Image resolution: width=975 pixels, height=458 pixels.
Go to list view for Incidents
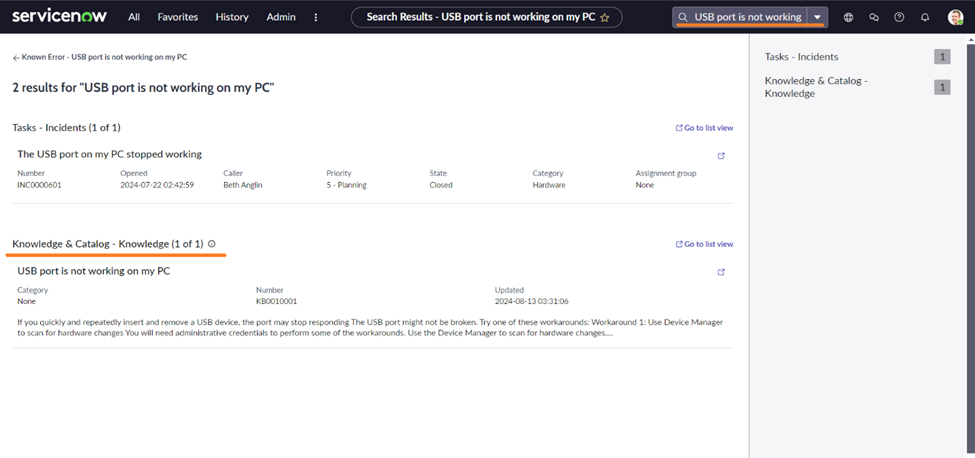[x=705, y=128]
